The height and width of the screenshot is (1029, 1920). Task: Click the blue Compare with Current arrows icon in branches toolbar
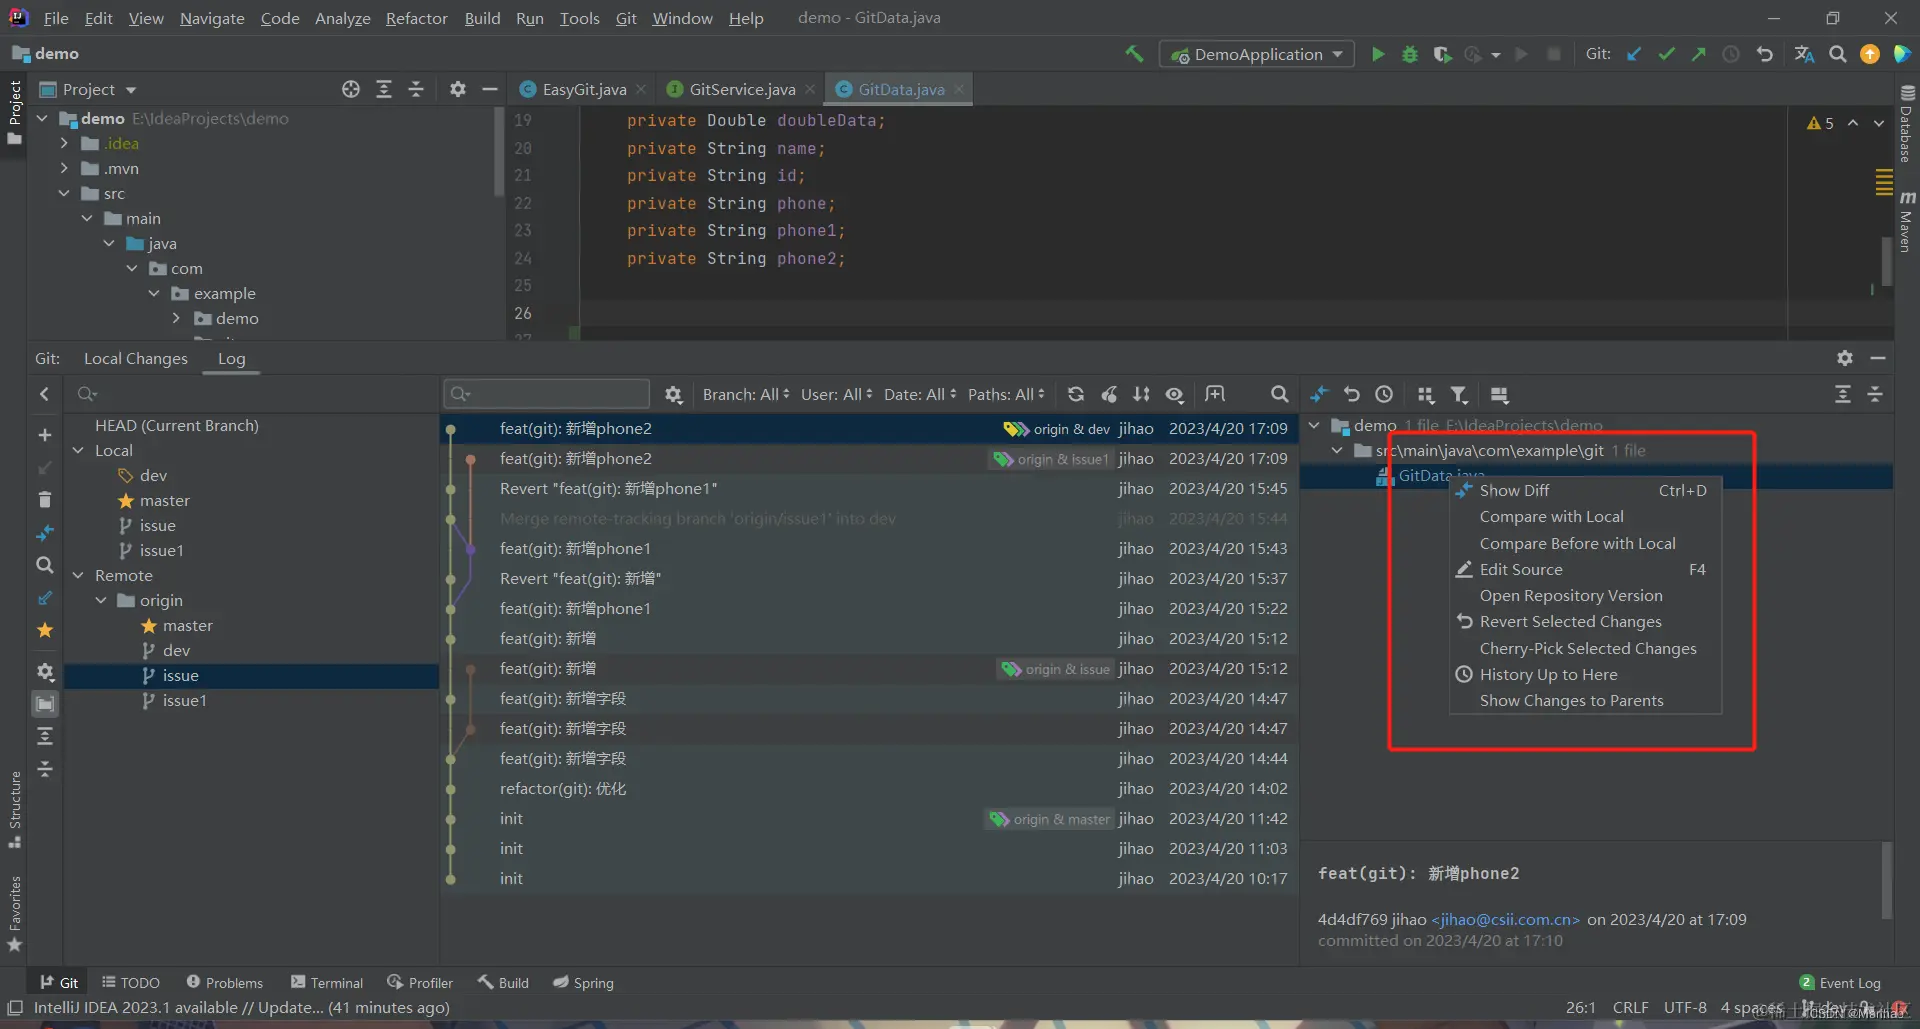tap(45, 532)
